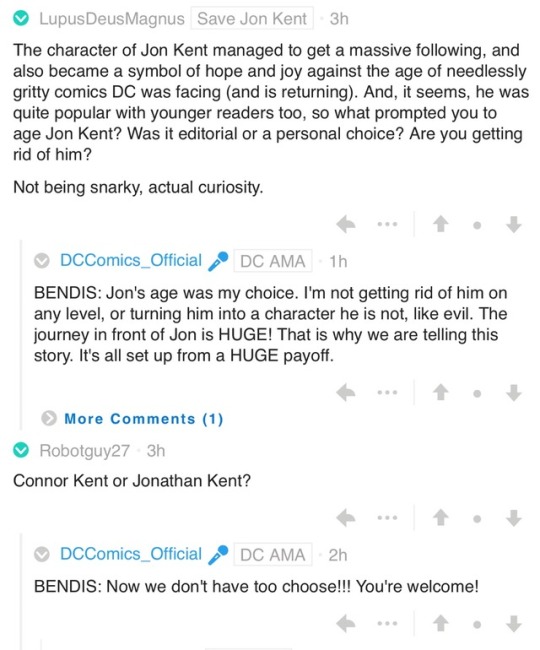540x650 pixels.
Task: Upvote Robotguy27's Connor Kent question
Action: (x=441, y=518)
